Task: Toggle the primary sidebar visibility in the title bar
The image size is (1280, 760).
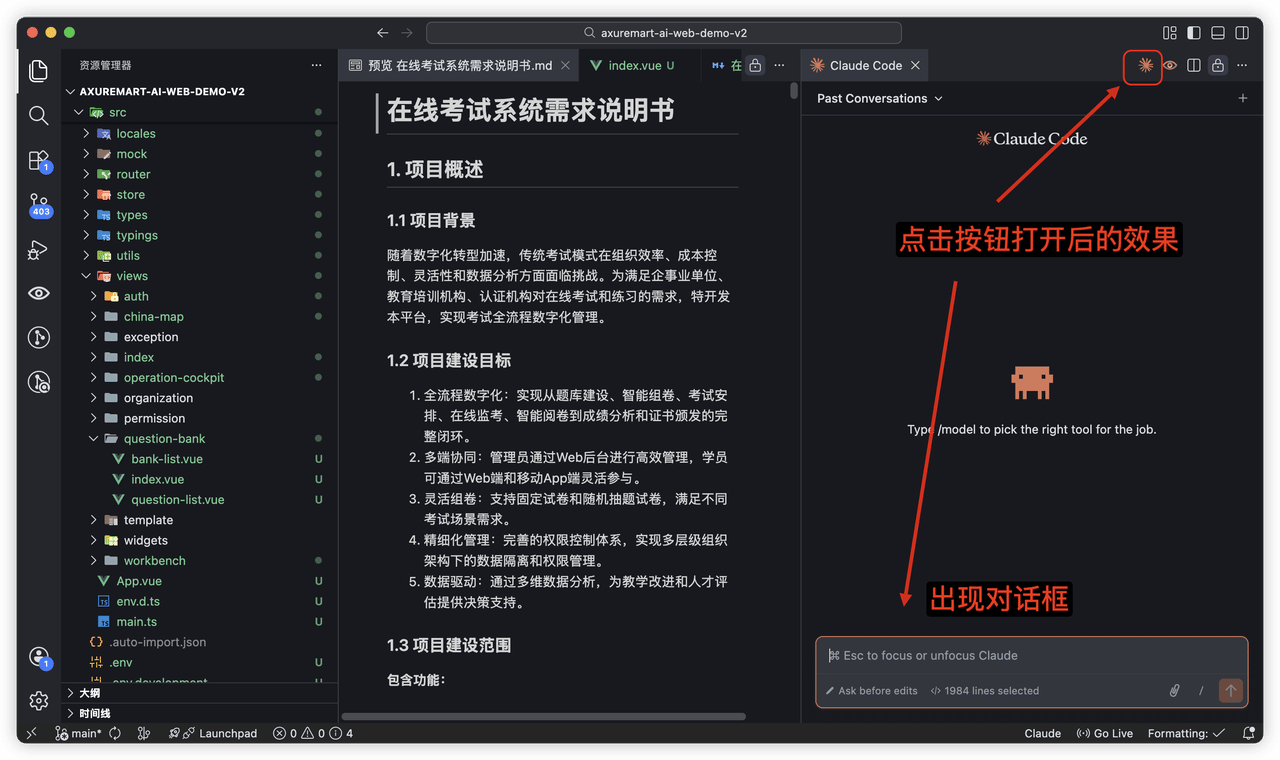Action: [1194, 33]
